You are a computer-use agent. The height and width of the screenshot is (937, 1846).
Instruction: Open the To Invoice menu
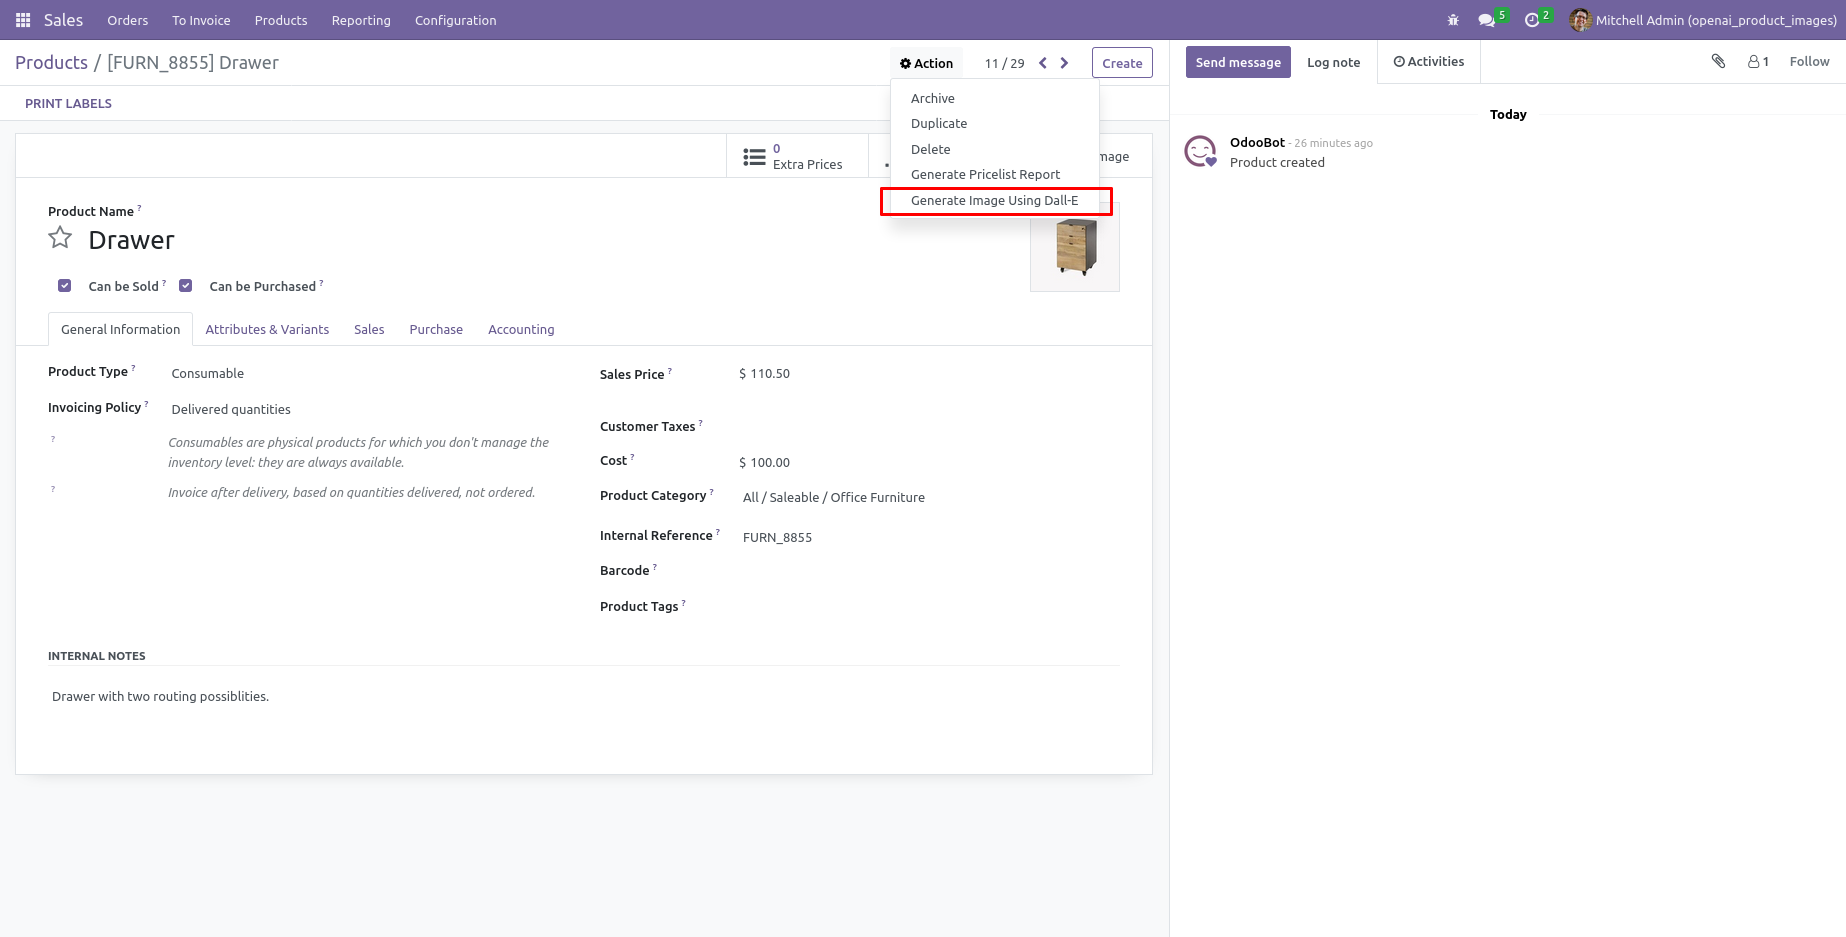tap(201, 20)
